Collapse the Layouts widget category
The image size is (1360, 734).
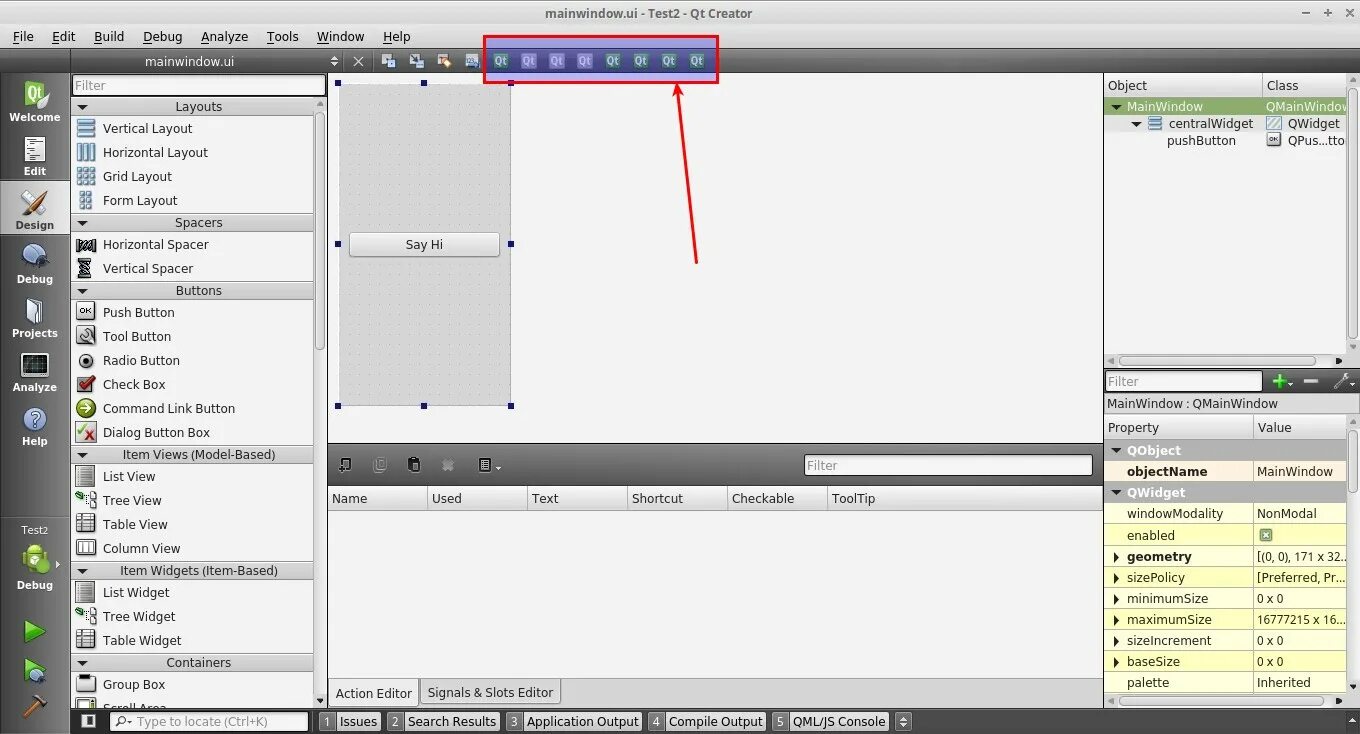(84, 107)
